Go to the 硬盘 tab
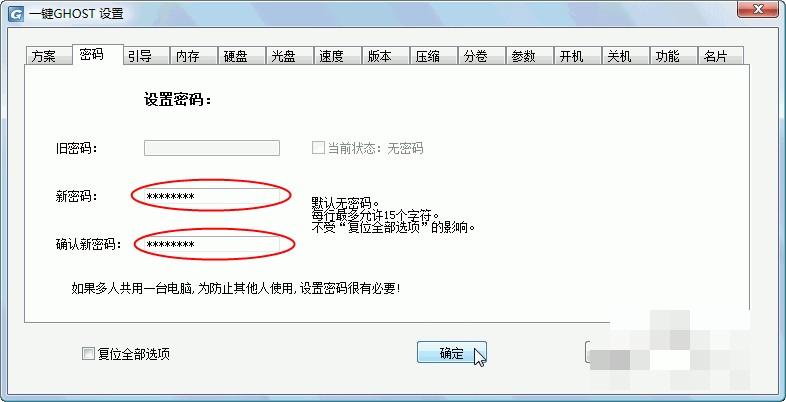Viewport: 786px width, 402px height. pyautogui.click(x=241, y=56)
